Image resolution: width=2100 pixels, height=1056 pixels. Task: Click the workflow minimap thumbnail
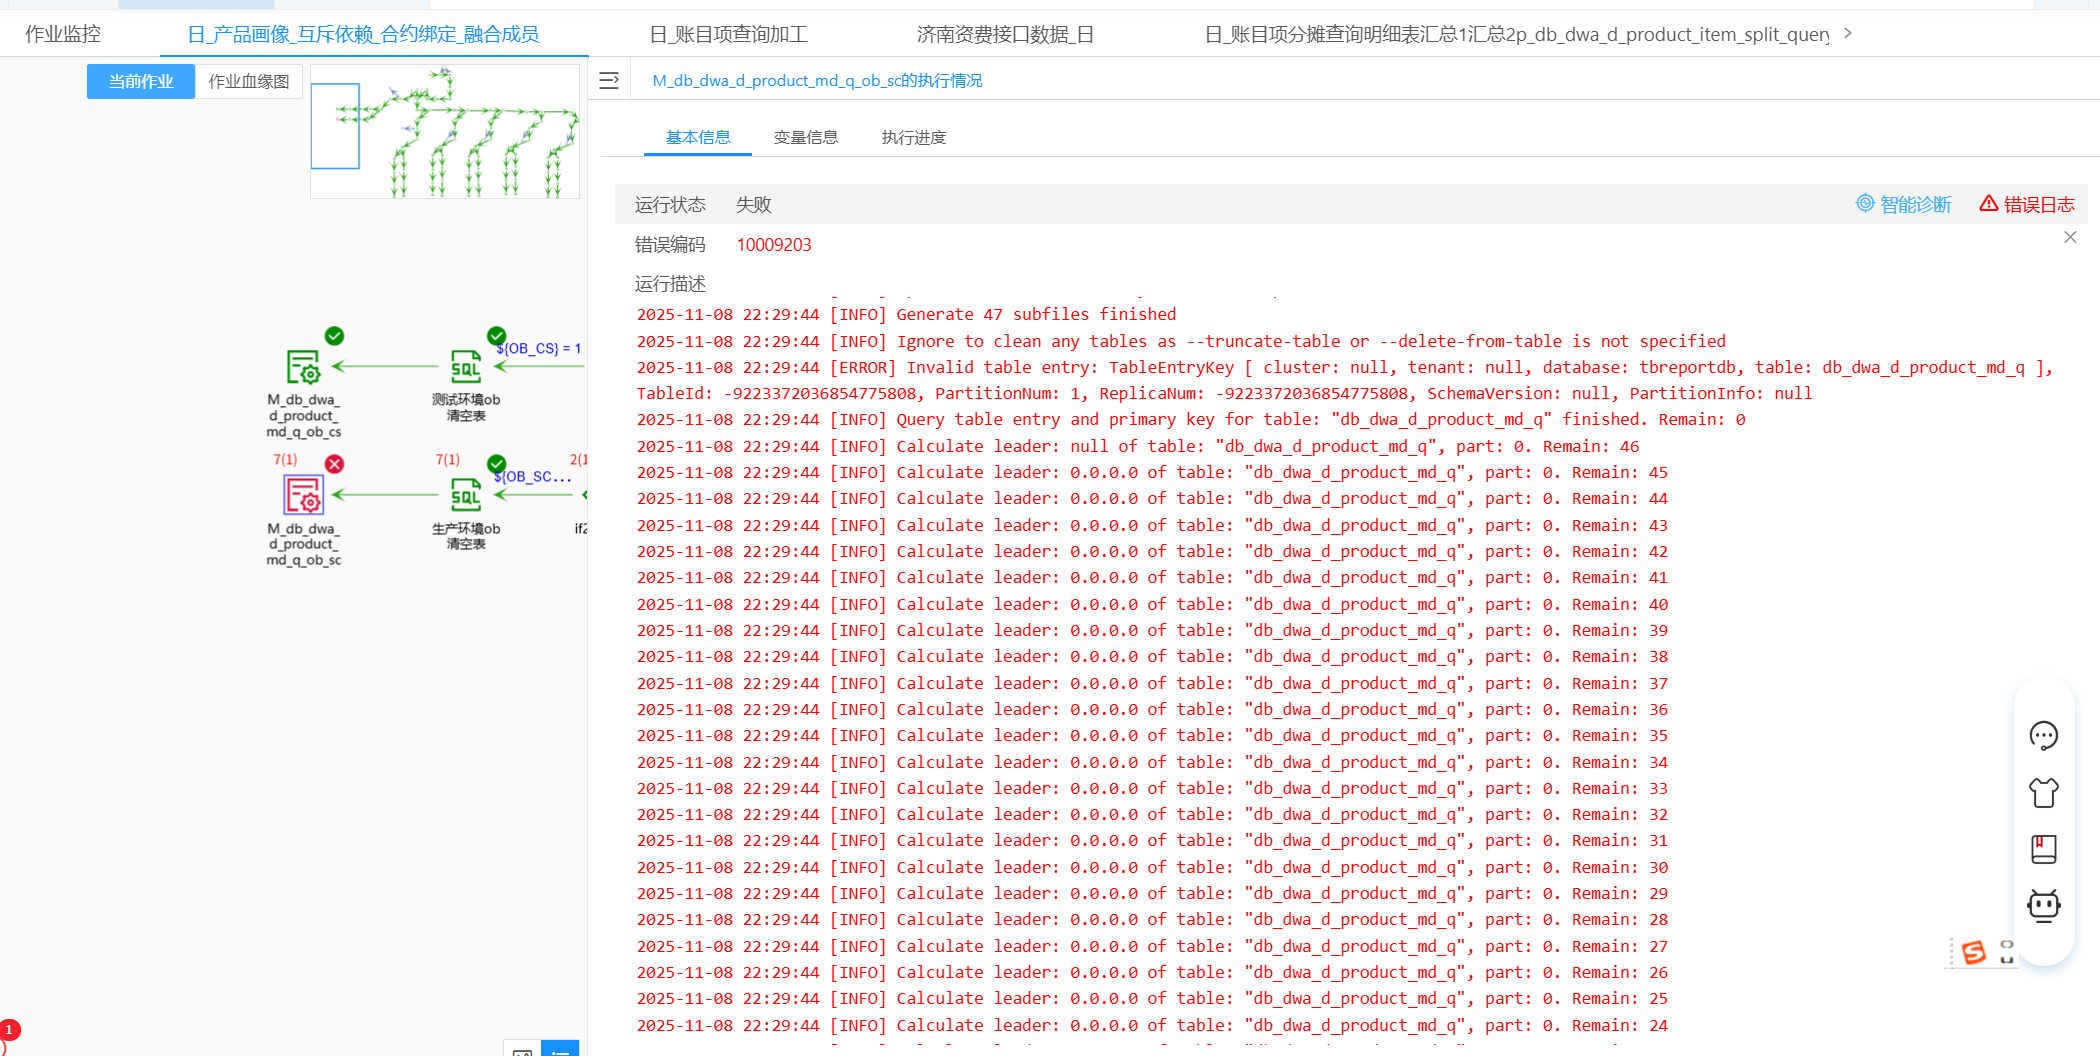(445, 131)
